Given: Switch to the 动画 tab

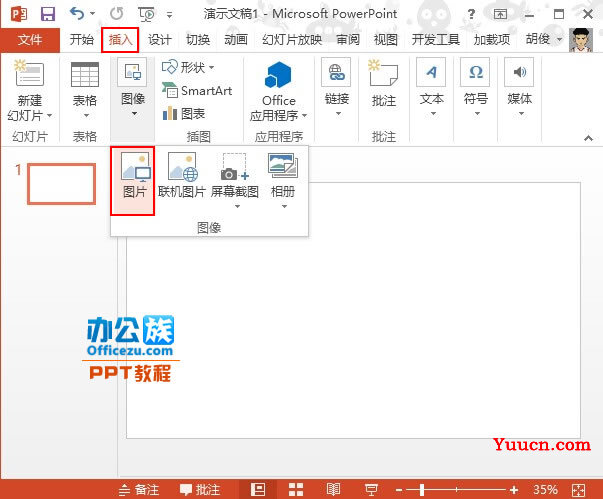Looking at the screenshot, I should [236, 40].
